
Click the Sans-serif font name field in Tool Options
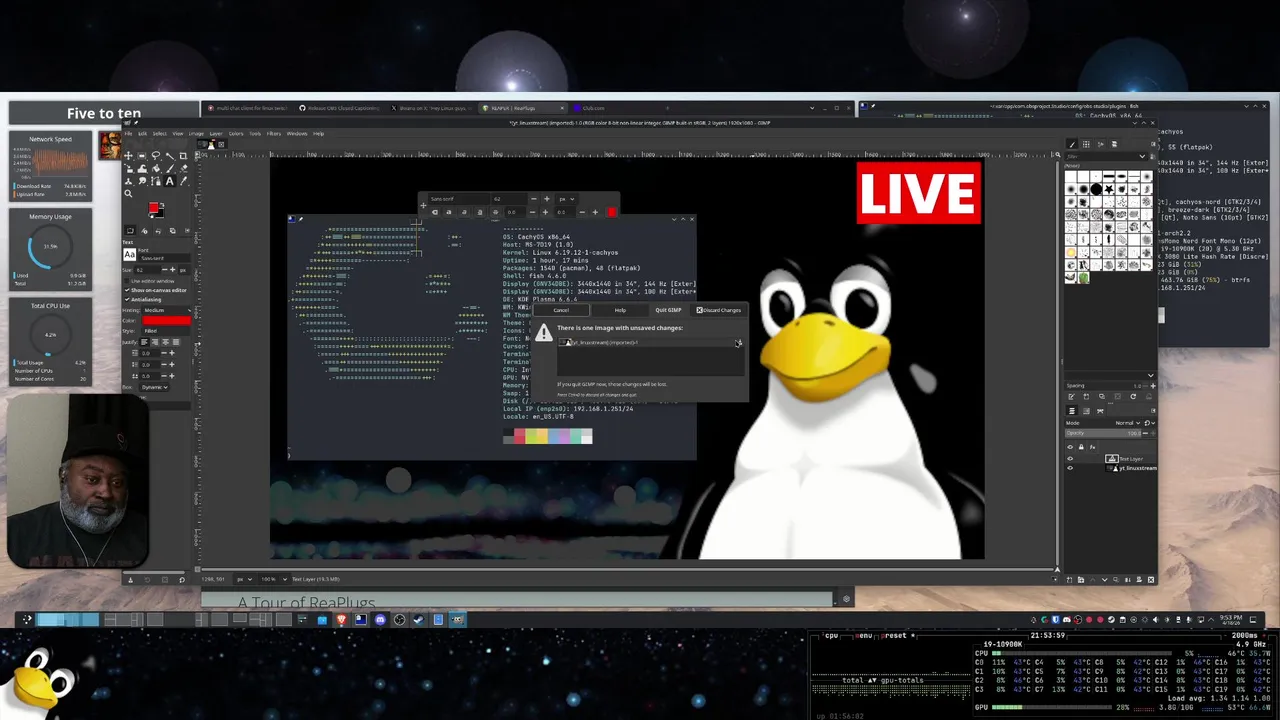pos(165,258)
